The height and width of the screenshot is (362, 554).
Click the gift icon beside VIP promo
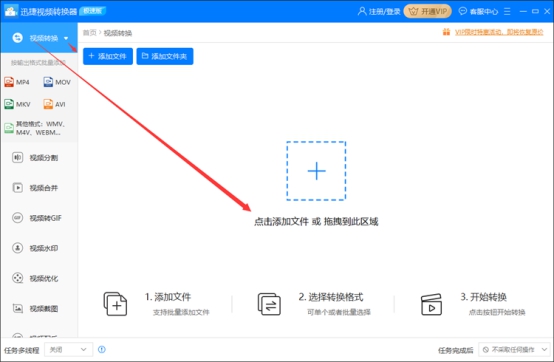(446, 32)
